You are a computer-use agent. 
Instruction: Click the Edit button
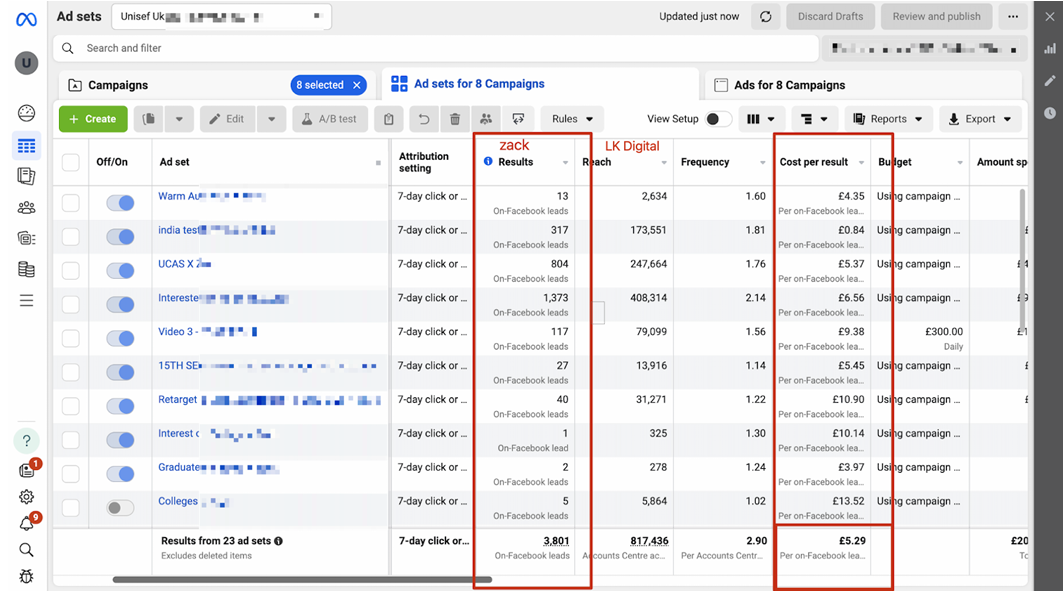pos(228,119)
